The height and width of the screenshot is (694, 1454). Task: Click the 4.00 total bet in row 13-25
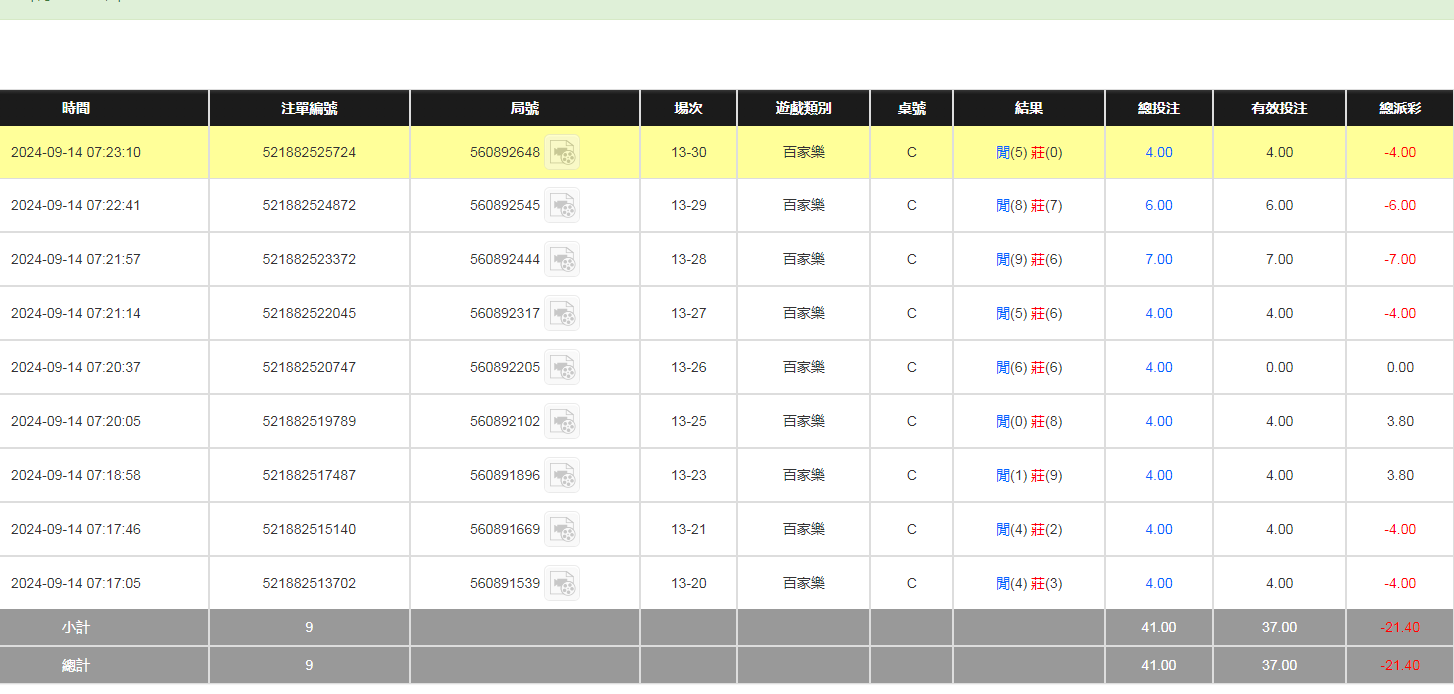click(1158, 422)
